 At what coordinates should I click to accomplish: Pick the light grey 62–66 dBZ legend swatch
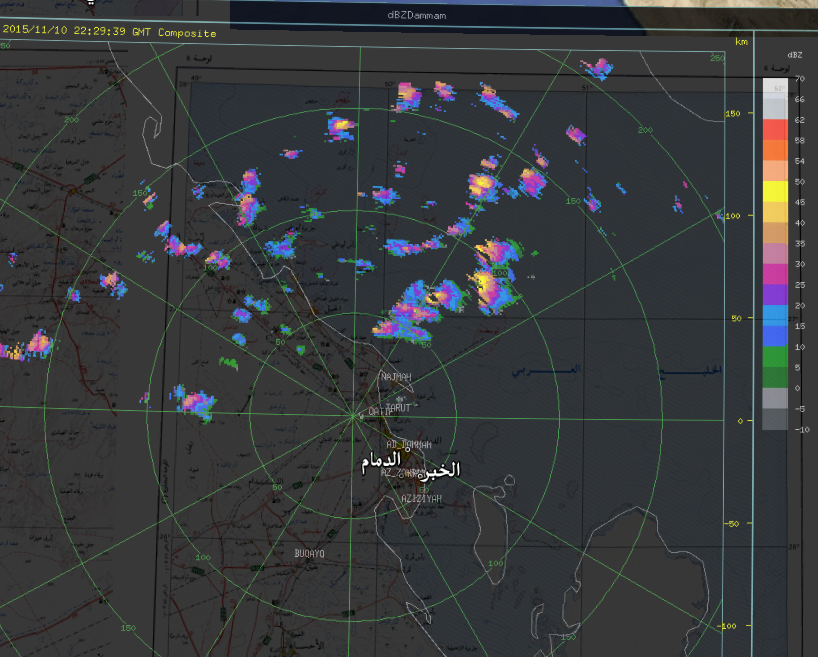click(x=775, y=109)
